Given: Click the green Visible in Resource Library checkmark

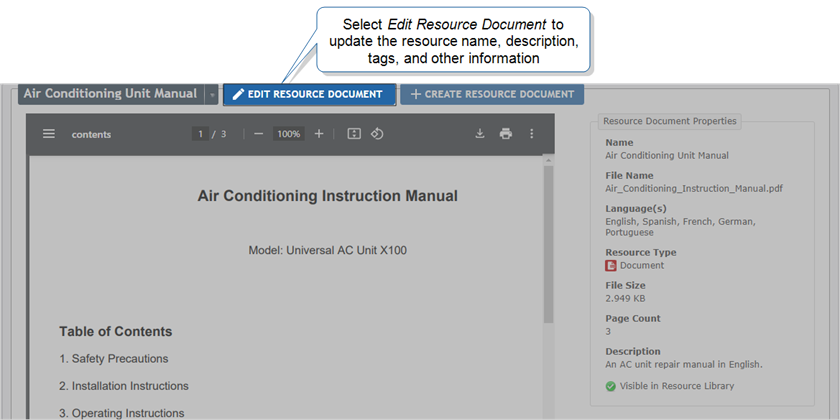Looking at the screenshot, I should point(611,386).
